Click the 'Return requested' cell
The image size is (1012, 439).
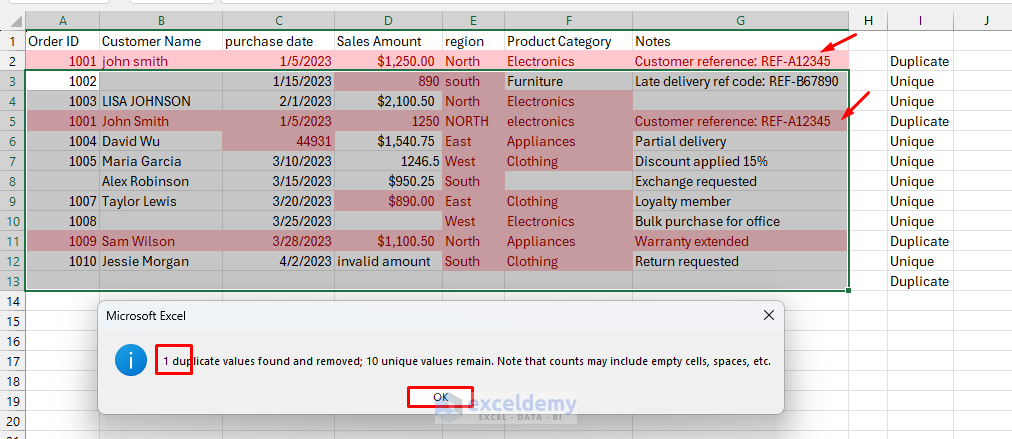coord(740,261)
